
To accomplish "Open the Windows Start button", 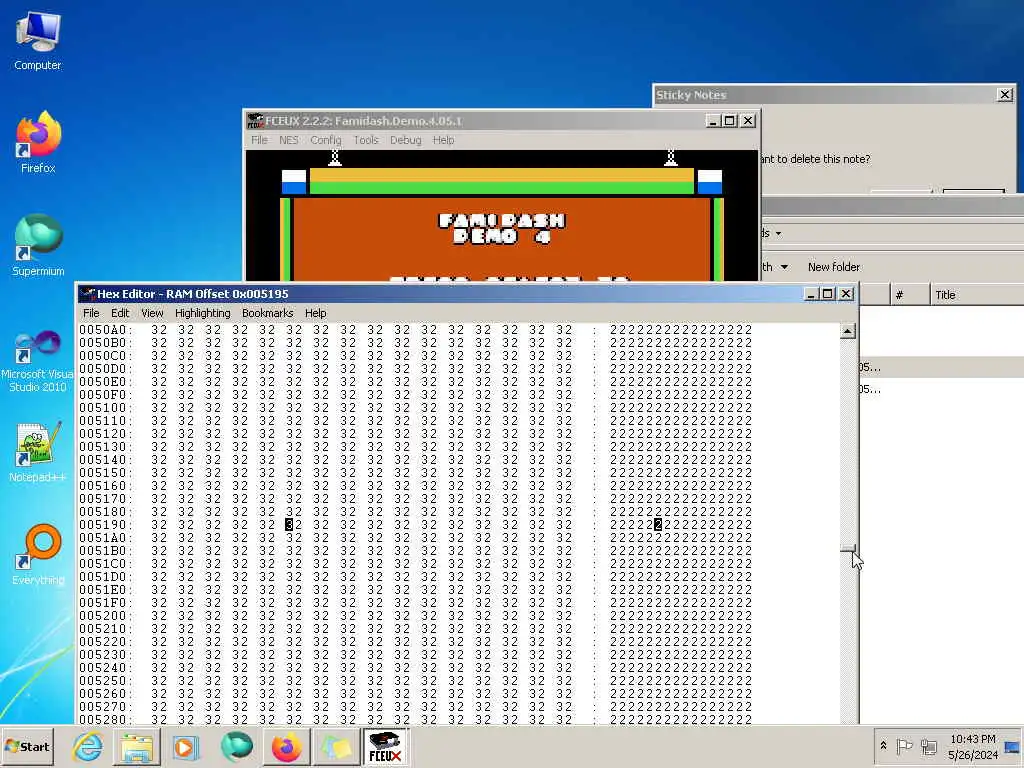I will (x=27, y=746).
